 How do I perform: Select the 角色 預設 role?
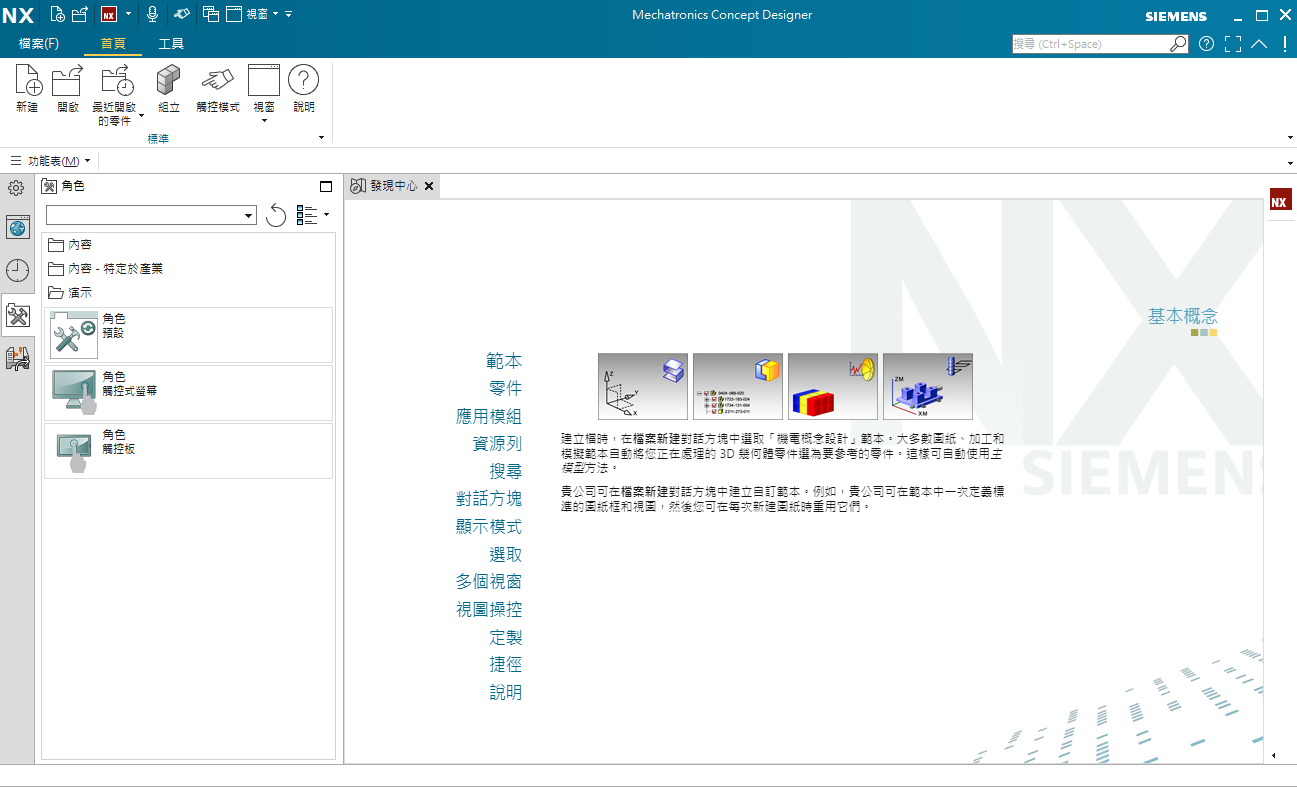tap(188, 335)
